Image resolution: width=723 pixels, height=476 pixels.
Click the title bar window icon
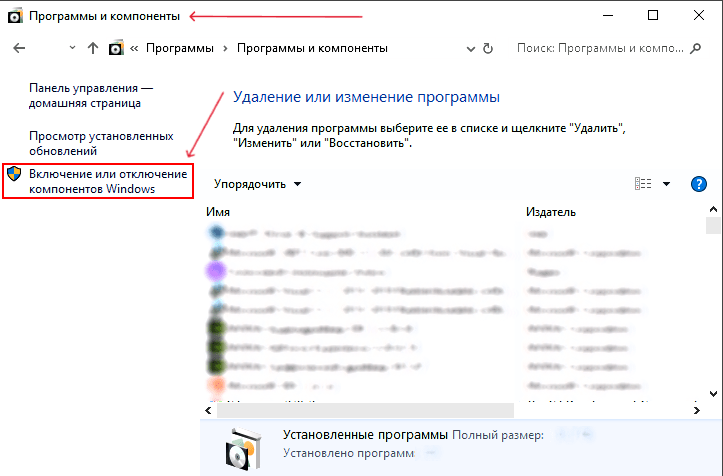coord(15,16)
